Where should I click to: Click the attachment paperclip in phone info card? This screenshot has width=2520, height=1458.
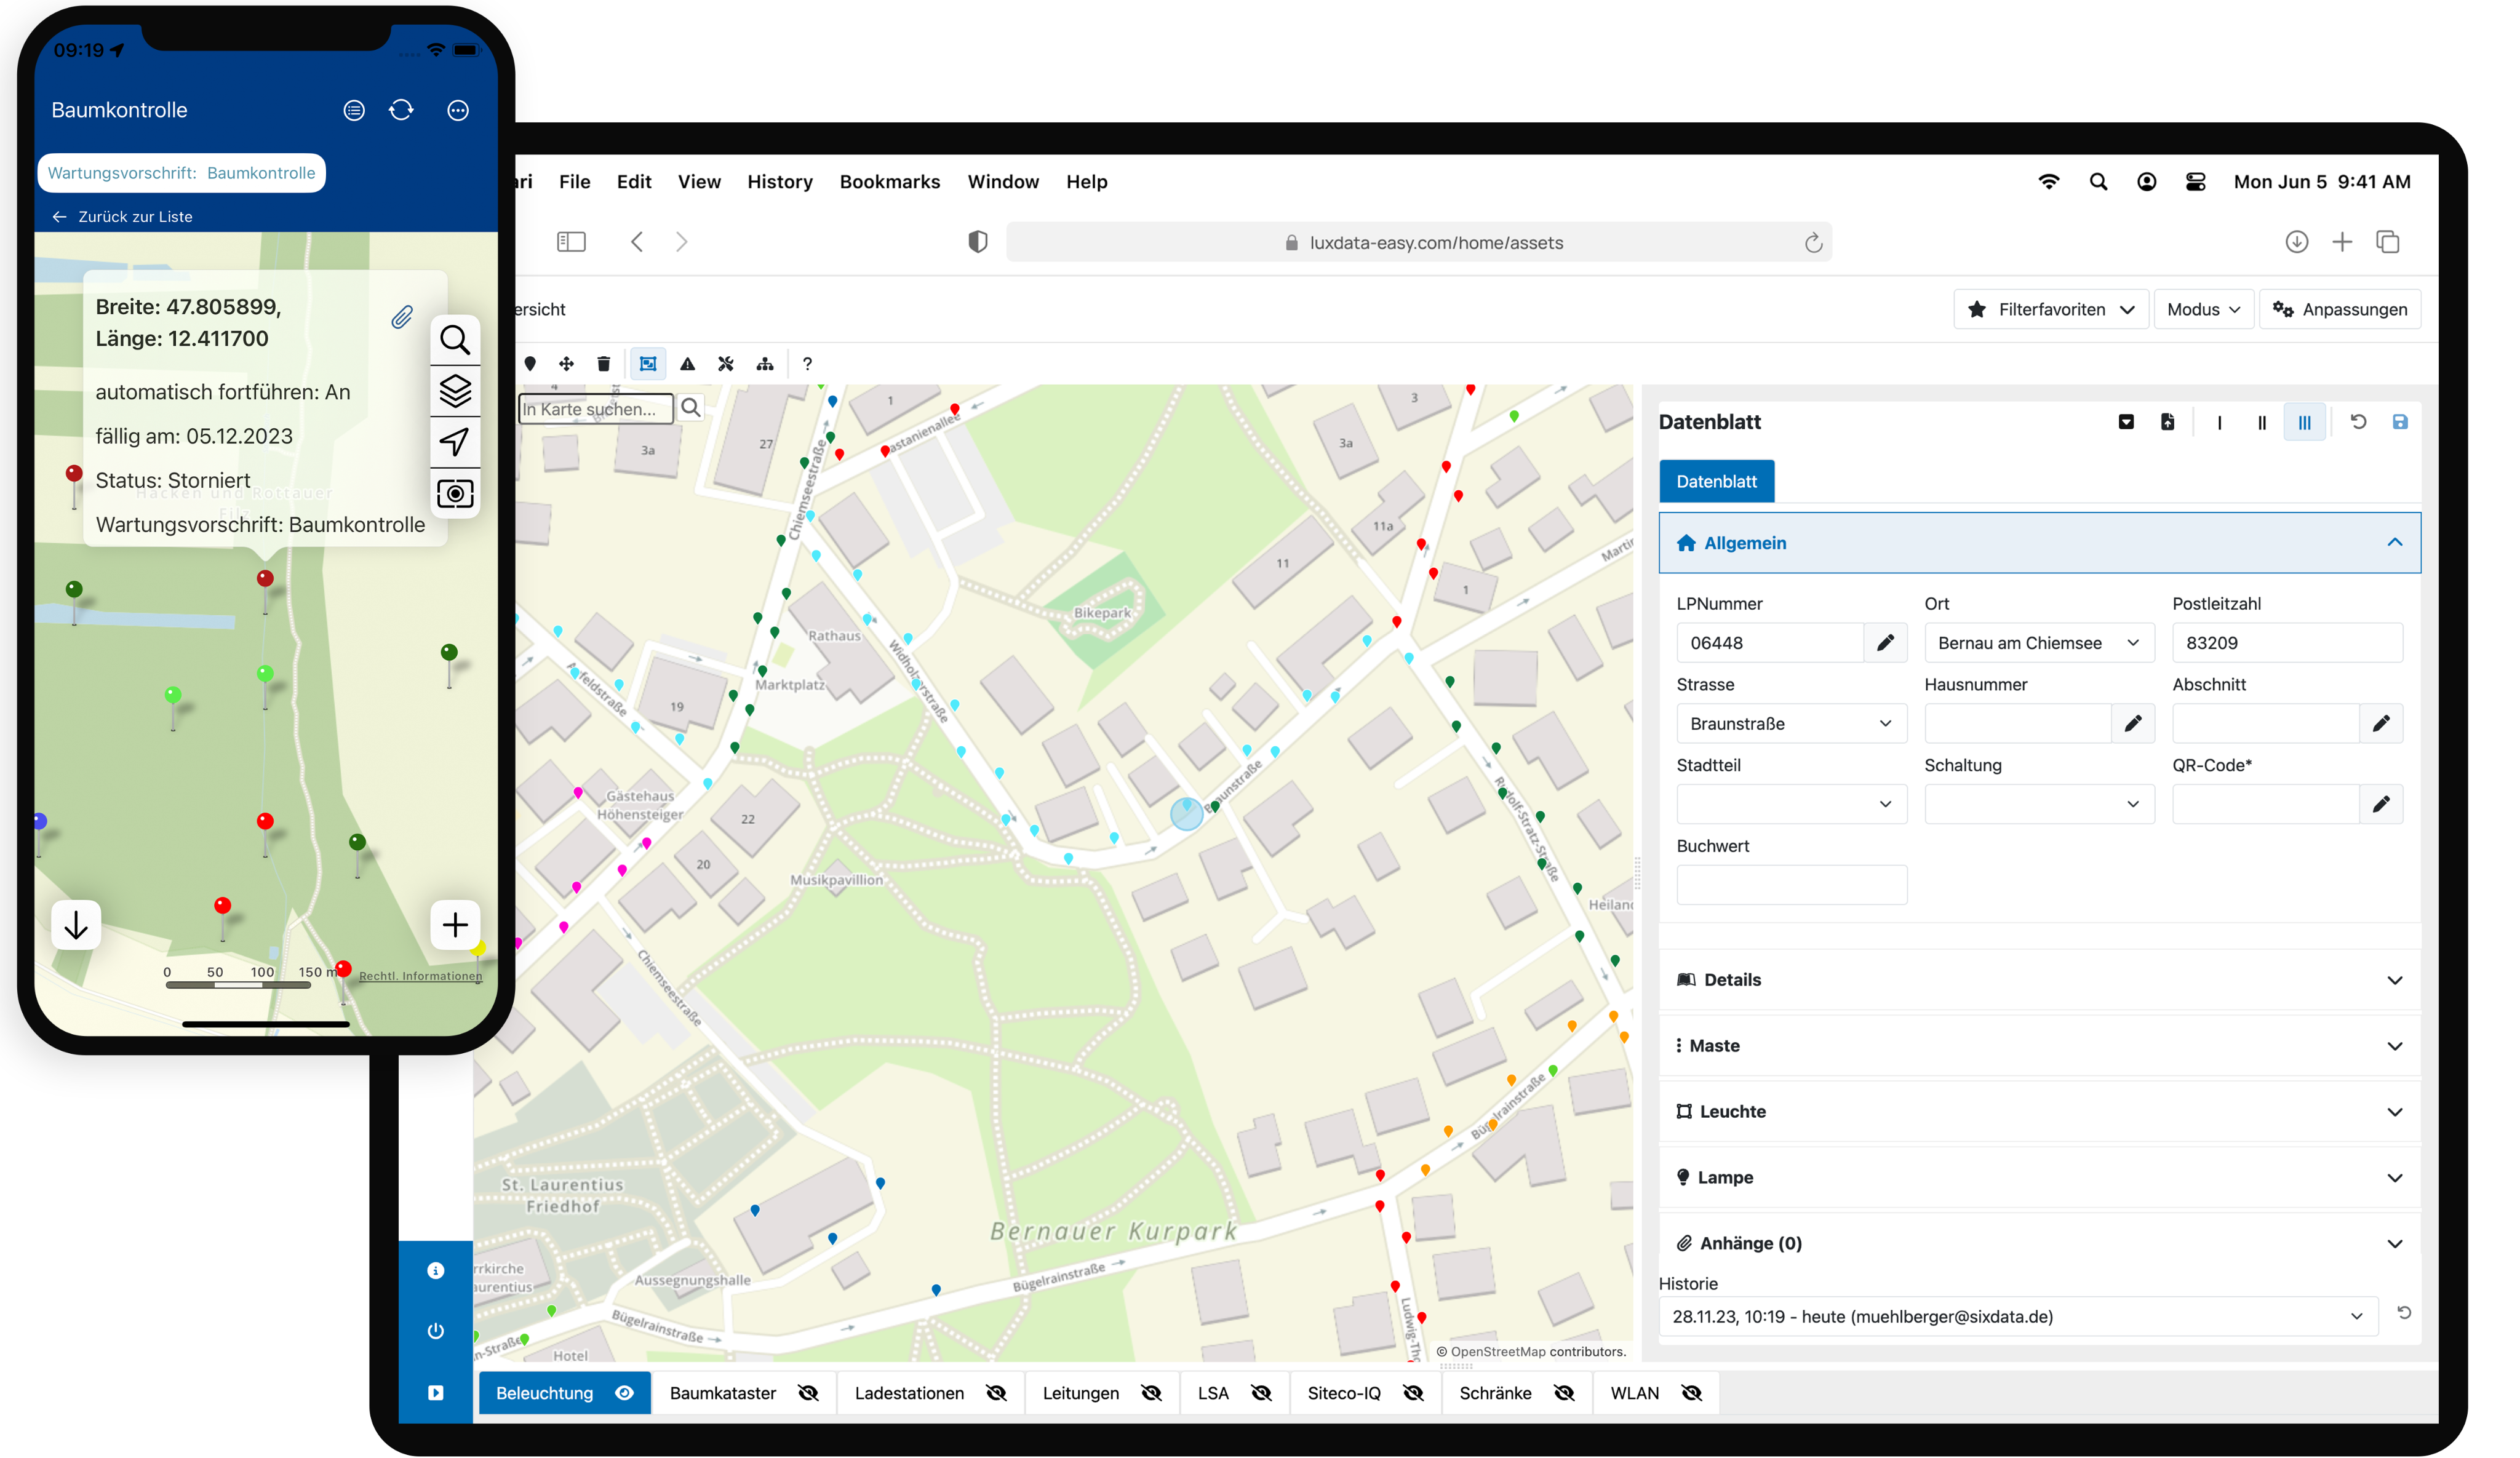[x=401, y=317]
